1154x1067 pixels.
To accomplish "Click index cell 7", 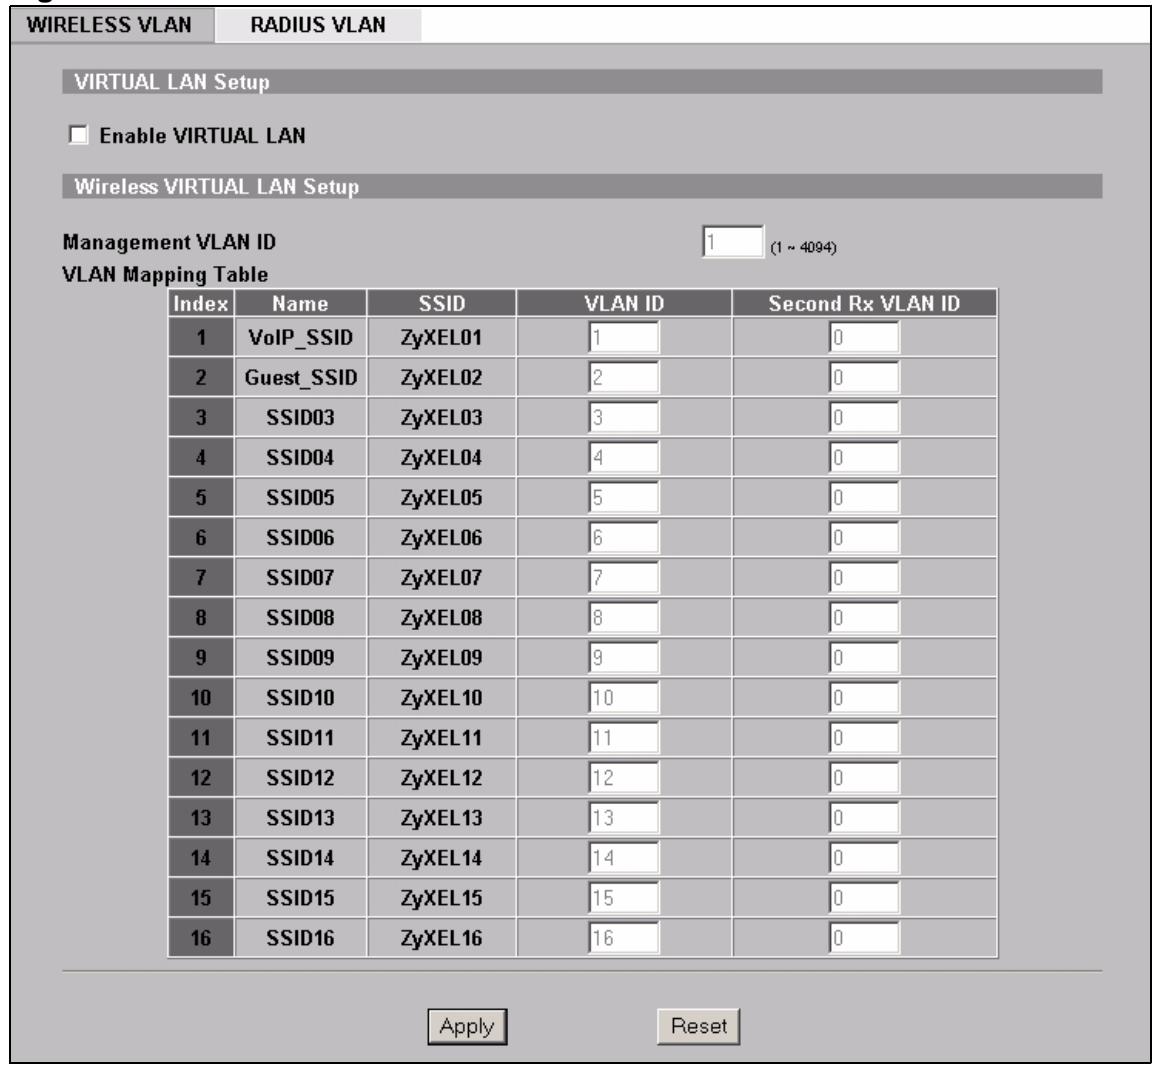I will click(x=201, y=578).
